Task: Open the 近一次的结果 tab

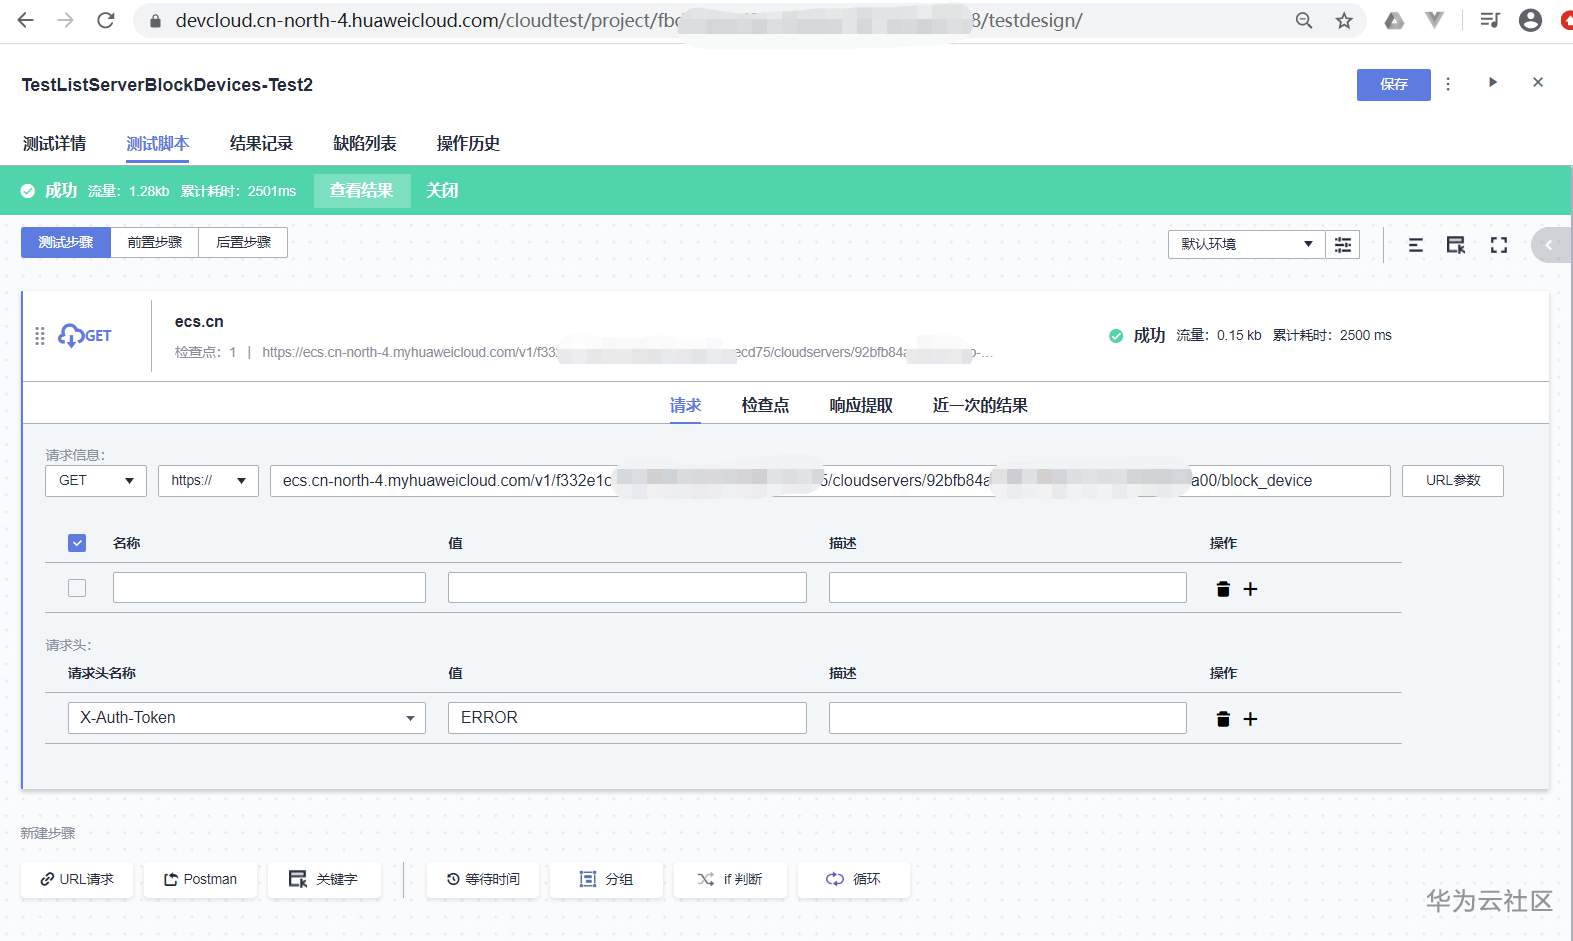Action: (980, 406)
